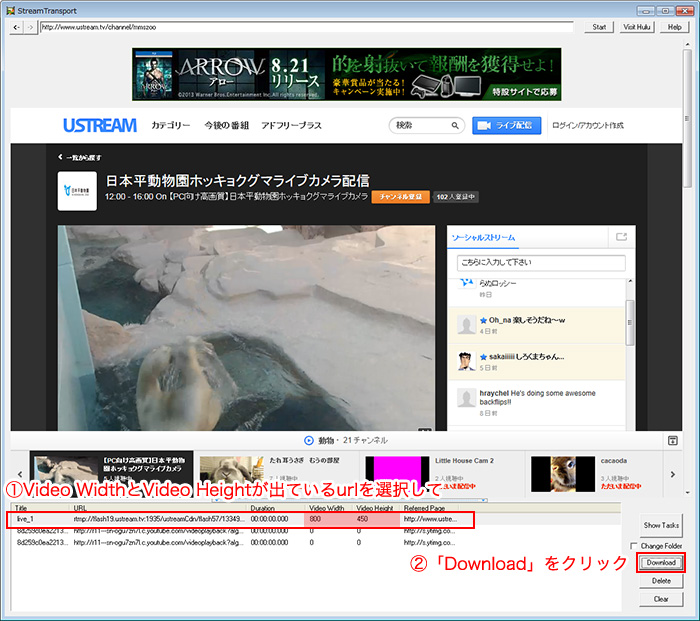Click the search magnifier icon
Image resolution: width=700 pixels, height=621 pixels.
pos(455,125)
